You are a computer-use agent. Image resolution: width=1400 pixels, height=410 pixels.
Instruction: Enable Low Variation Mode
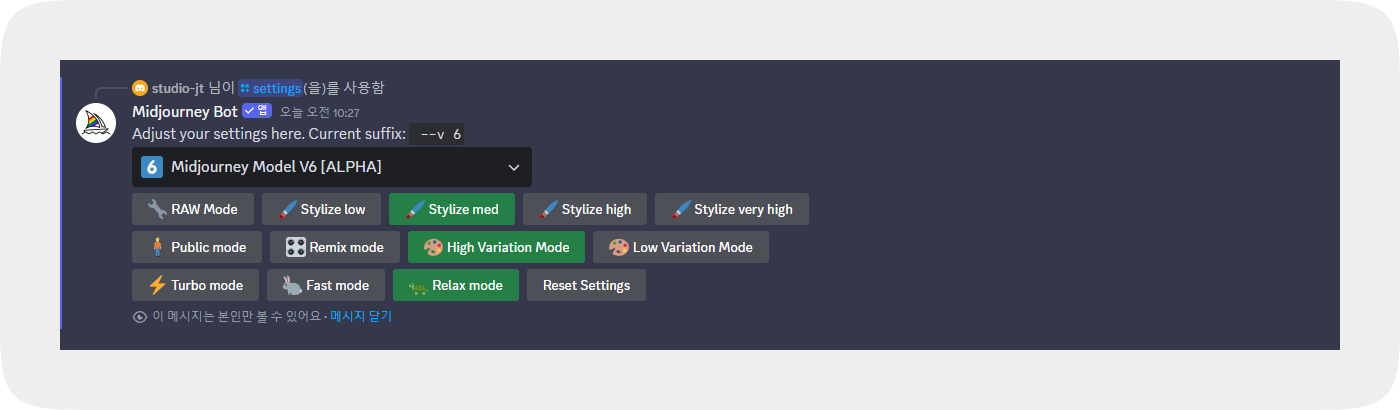[x=681, y=247]
